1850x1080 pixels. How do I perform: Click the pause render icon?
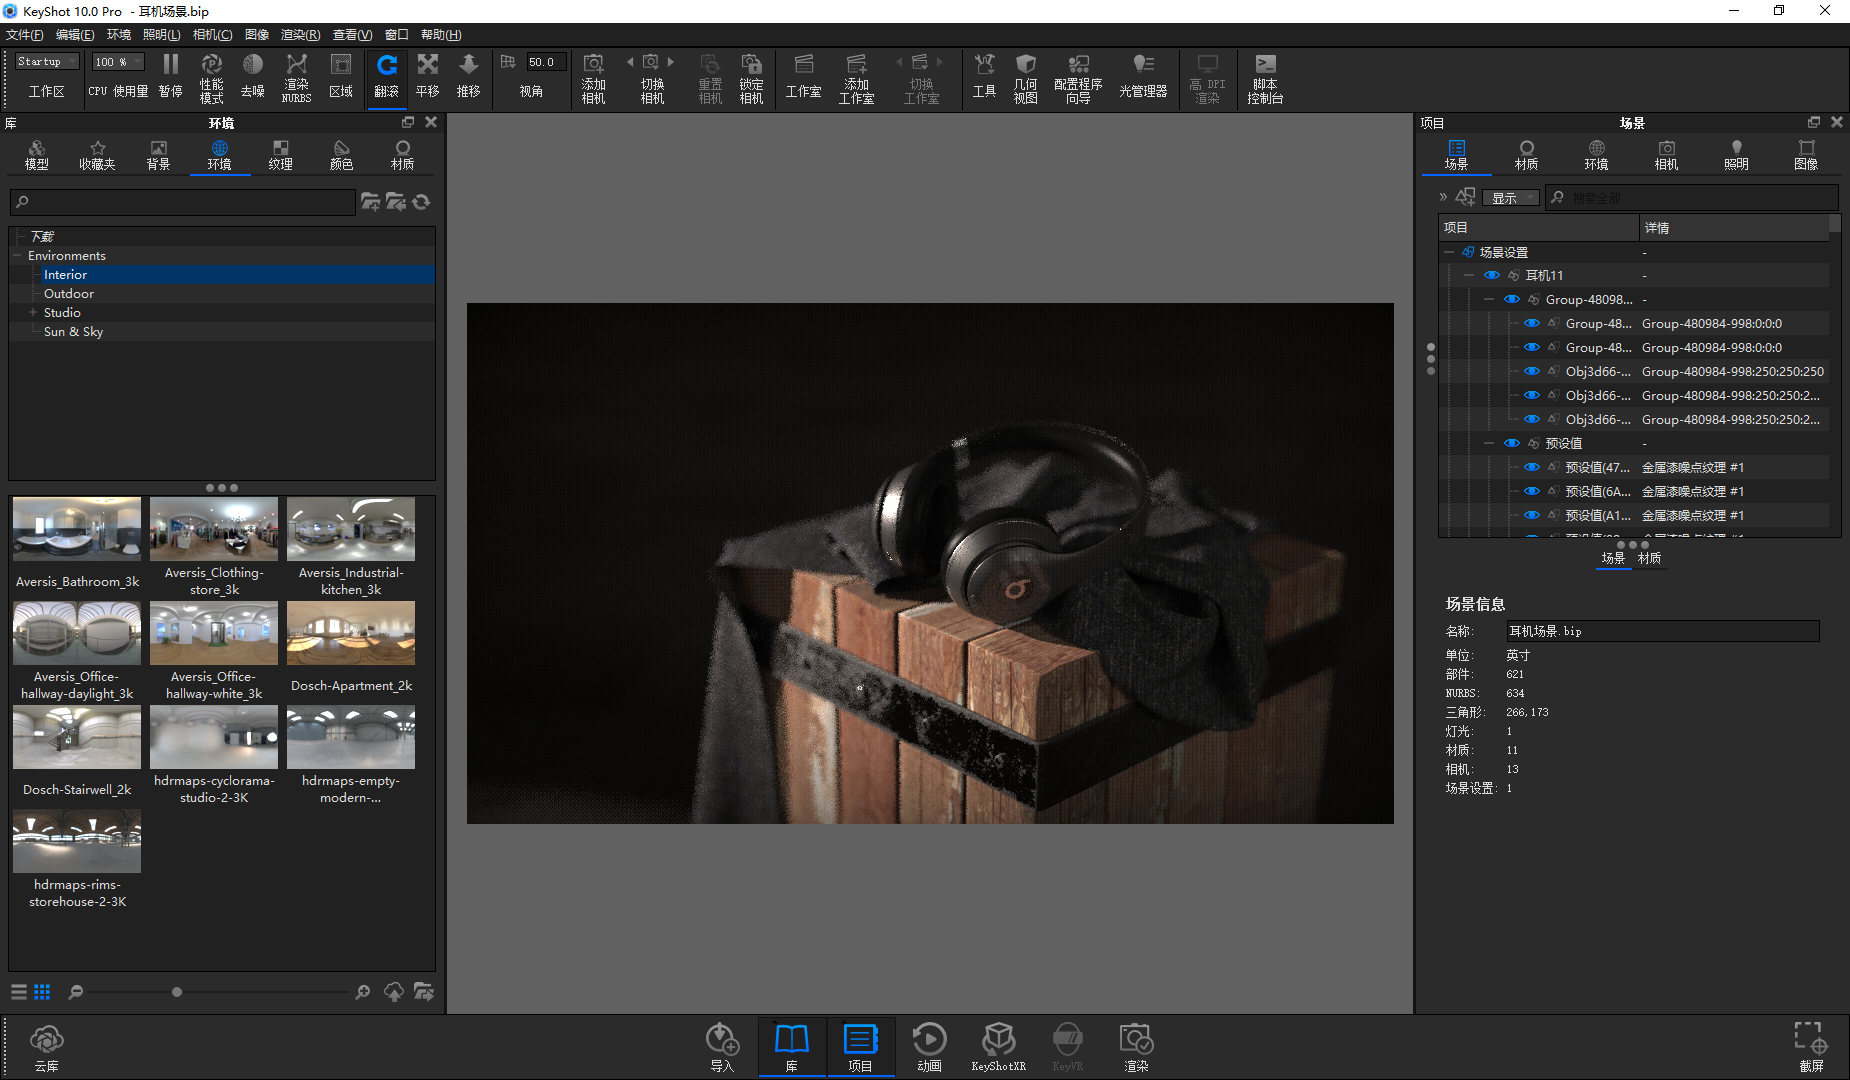click(171, 66)
